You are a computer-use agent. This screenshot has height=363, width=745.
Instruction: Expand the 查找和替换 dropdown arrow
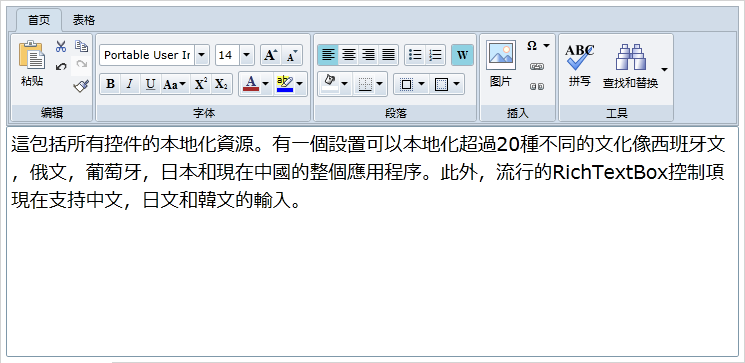(664, 69)
